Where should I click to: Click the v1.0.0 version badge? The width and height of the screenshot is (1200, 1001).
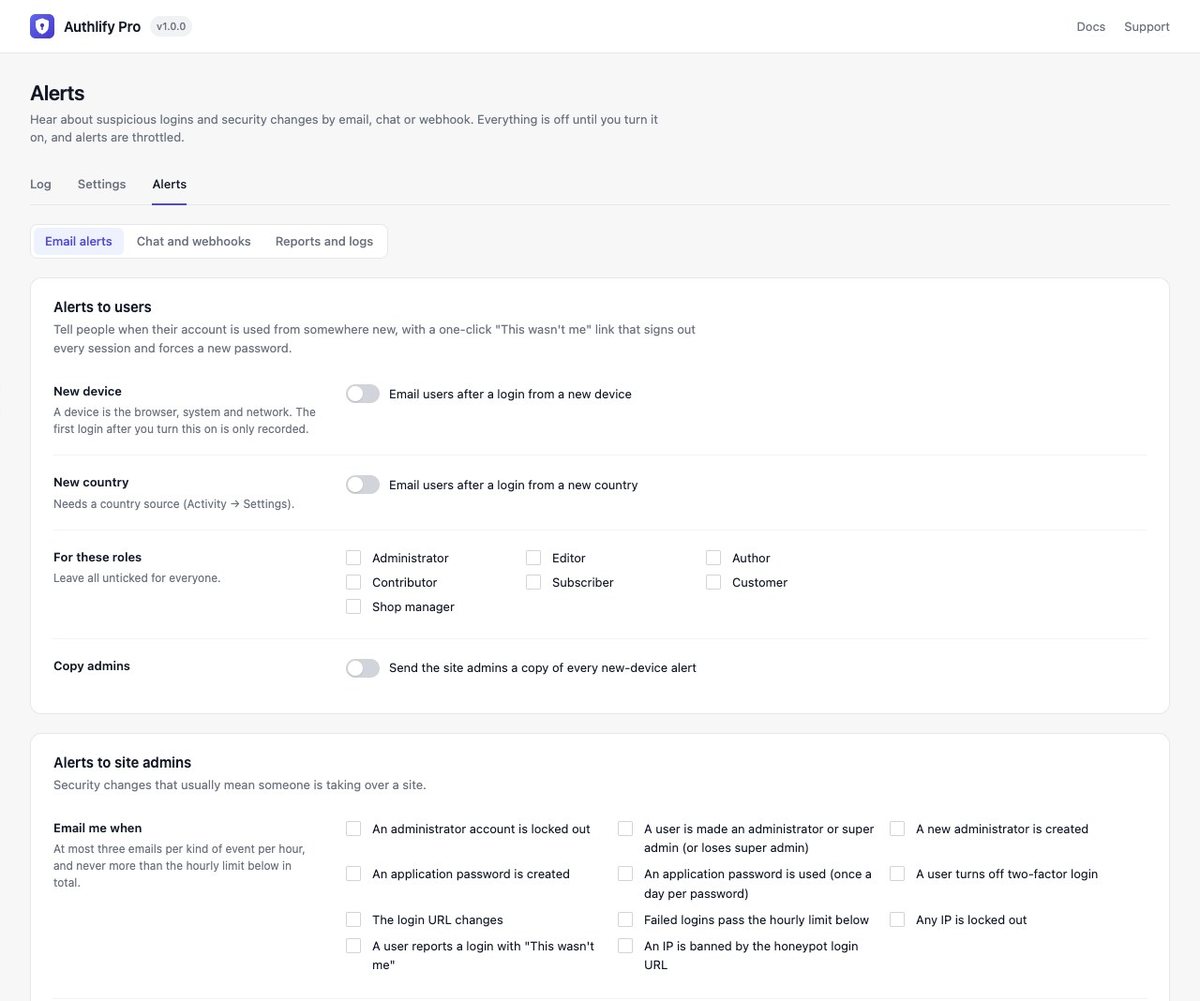171,27
